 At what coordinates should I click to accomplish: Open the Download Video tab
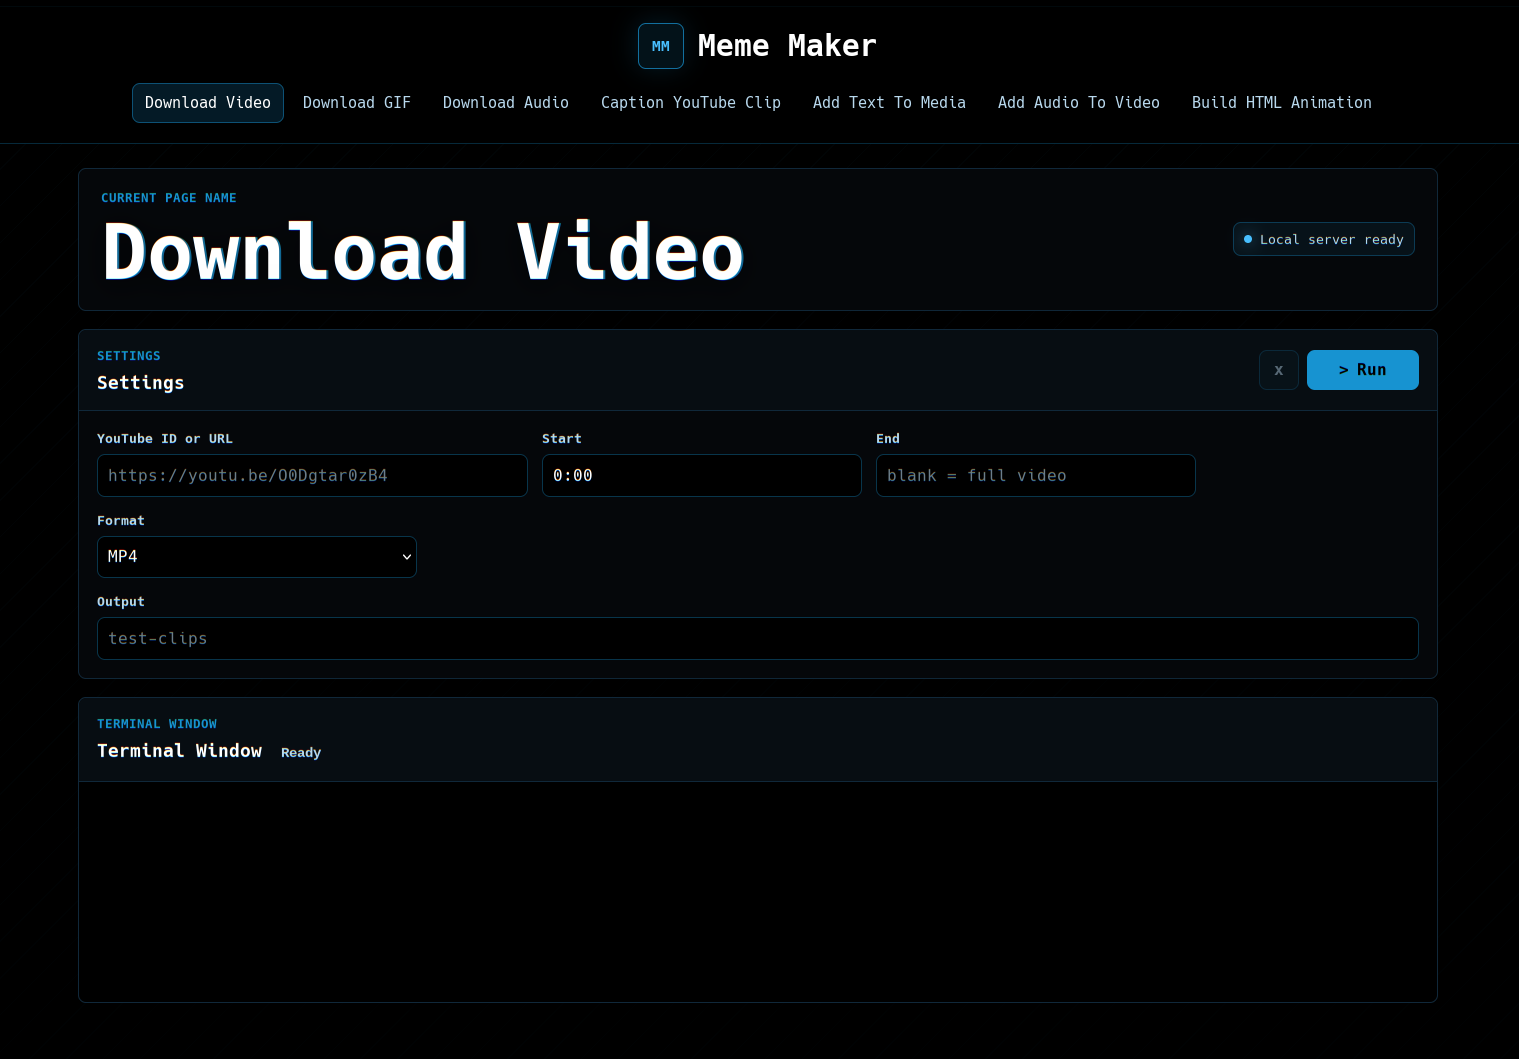208,103
